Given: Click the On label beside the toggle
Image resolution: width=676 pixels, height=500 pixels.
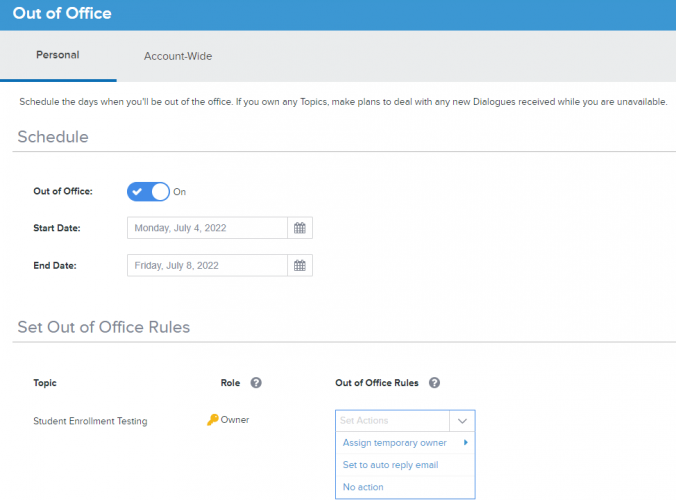Looking at the screenshot, I should (180, 192).
